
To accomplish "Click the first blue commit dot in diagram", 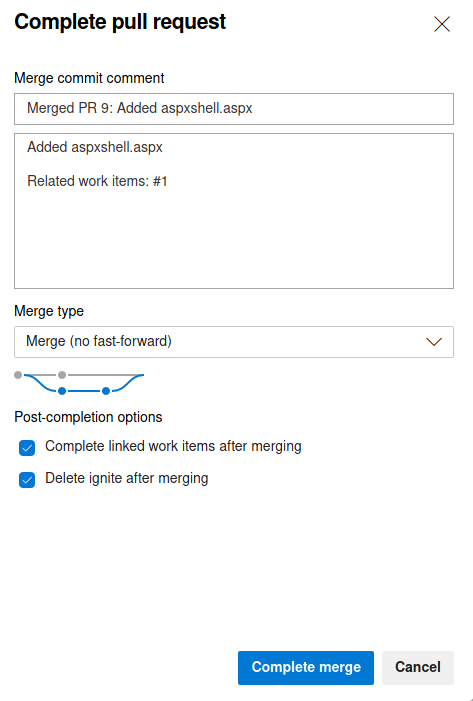I will pos(62,391).
